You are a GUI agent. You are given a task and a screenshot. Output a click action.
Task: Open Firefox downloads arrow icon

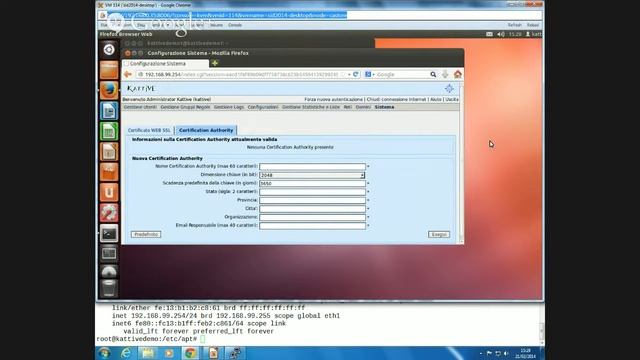coord(445,74)
